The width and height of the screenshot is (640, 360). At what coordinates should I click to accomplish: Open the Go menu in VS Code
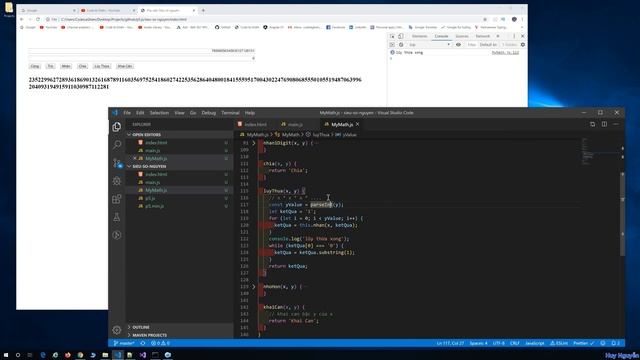[x=193, y=113]
